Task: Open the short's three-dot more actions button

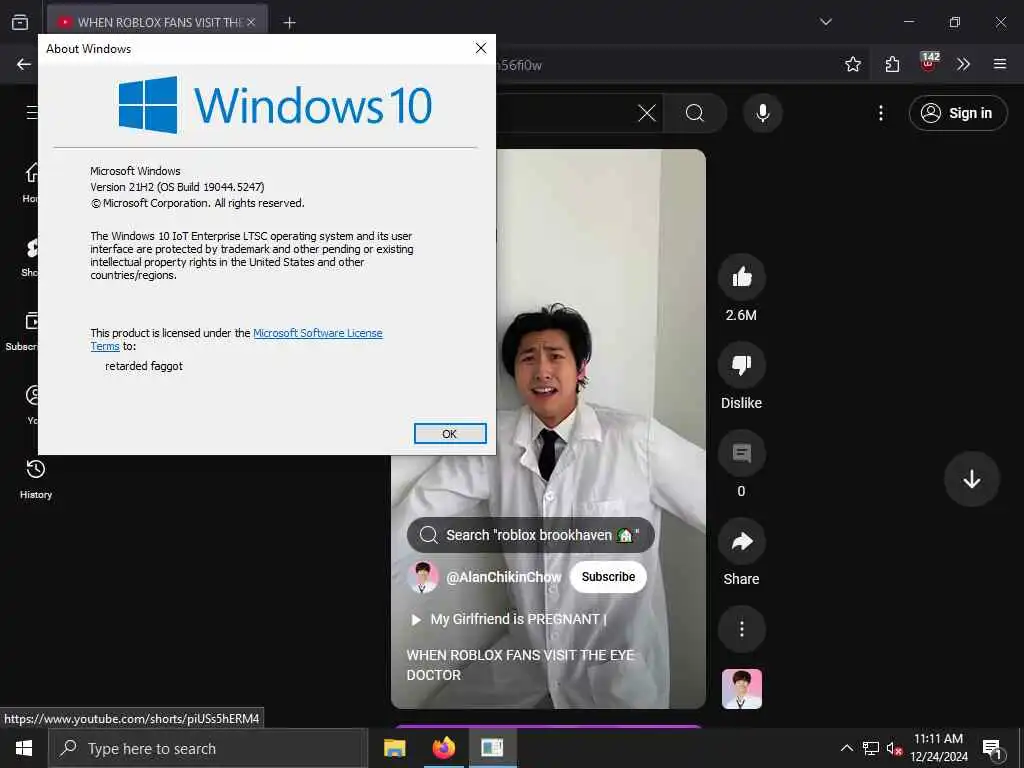Action: pyautogui.click(x=741, y=630)
